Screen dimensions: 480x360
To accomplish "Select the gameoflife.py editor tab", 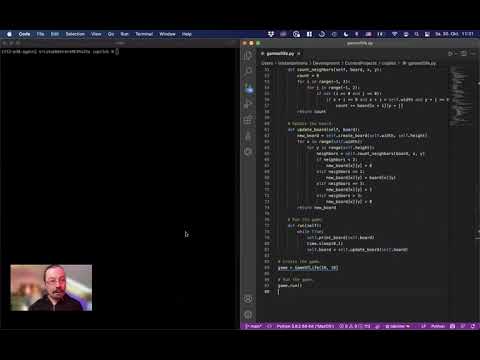I will tap(281, 53).
